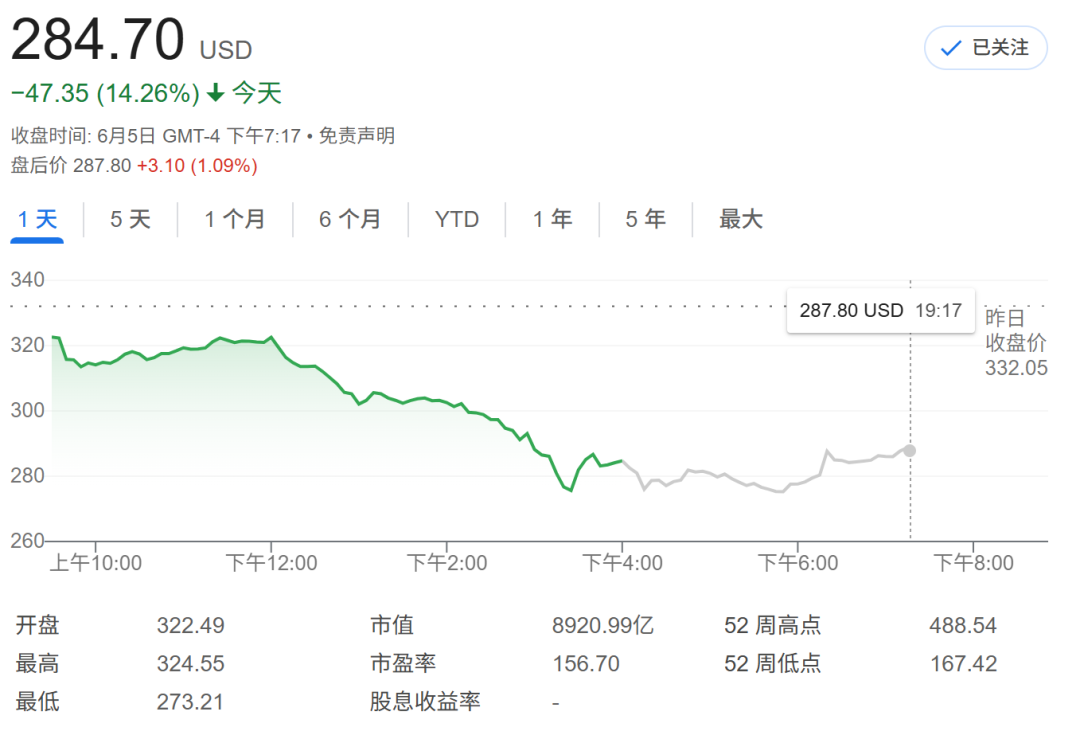The image size is (1080, 735).
Task: Select the 最大 range tab
Action: click(741, 220)
